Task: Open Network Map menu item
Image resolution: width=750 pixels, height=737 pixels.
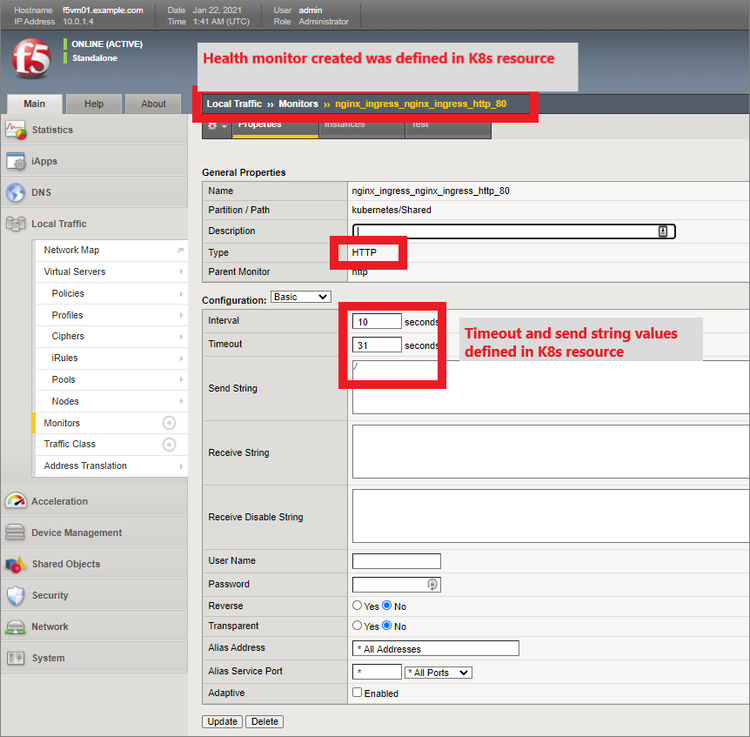Action: point(111,250)
